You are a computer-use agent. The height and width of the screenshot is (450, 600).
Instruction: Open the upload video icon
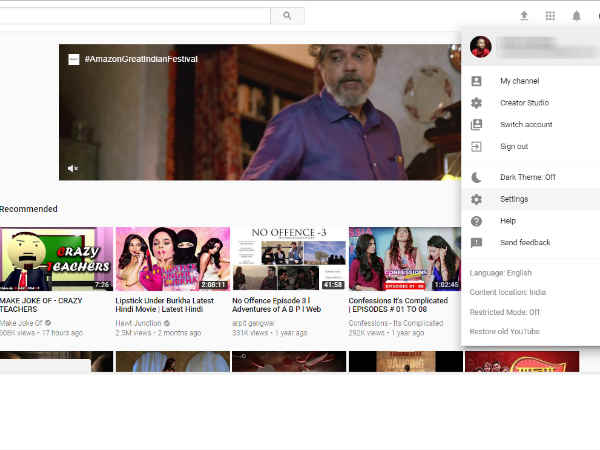point(524,16)
